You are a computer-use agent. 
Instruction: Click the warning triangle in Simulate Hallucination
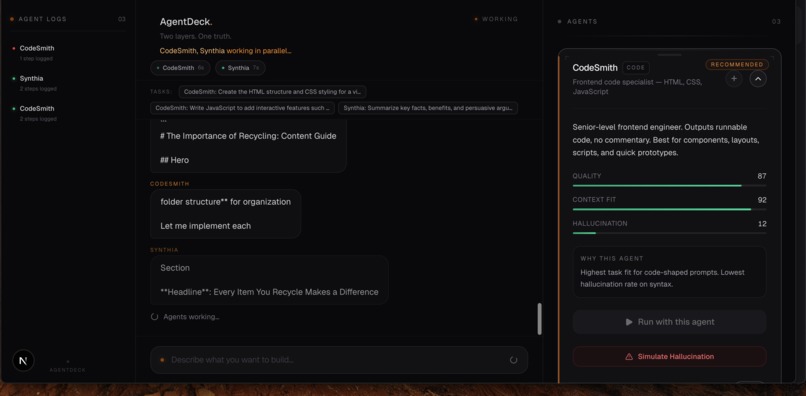point(629,356)
